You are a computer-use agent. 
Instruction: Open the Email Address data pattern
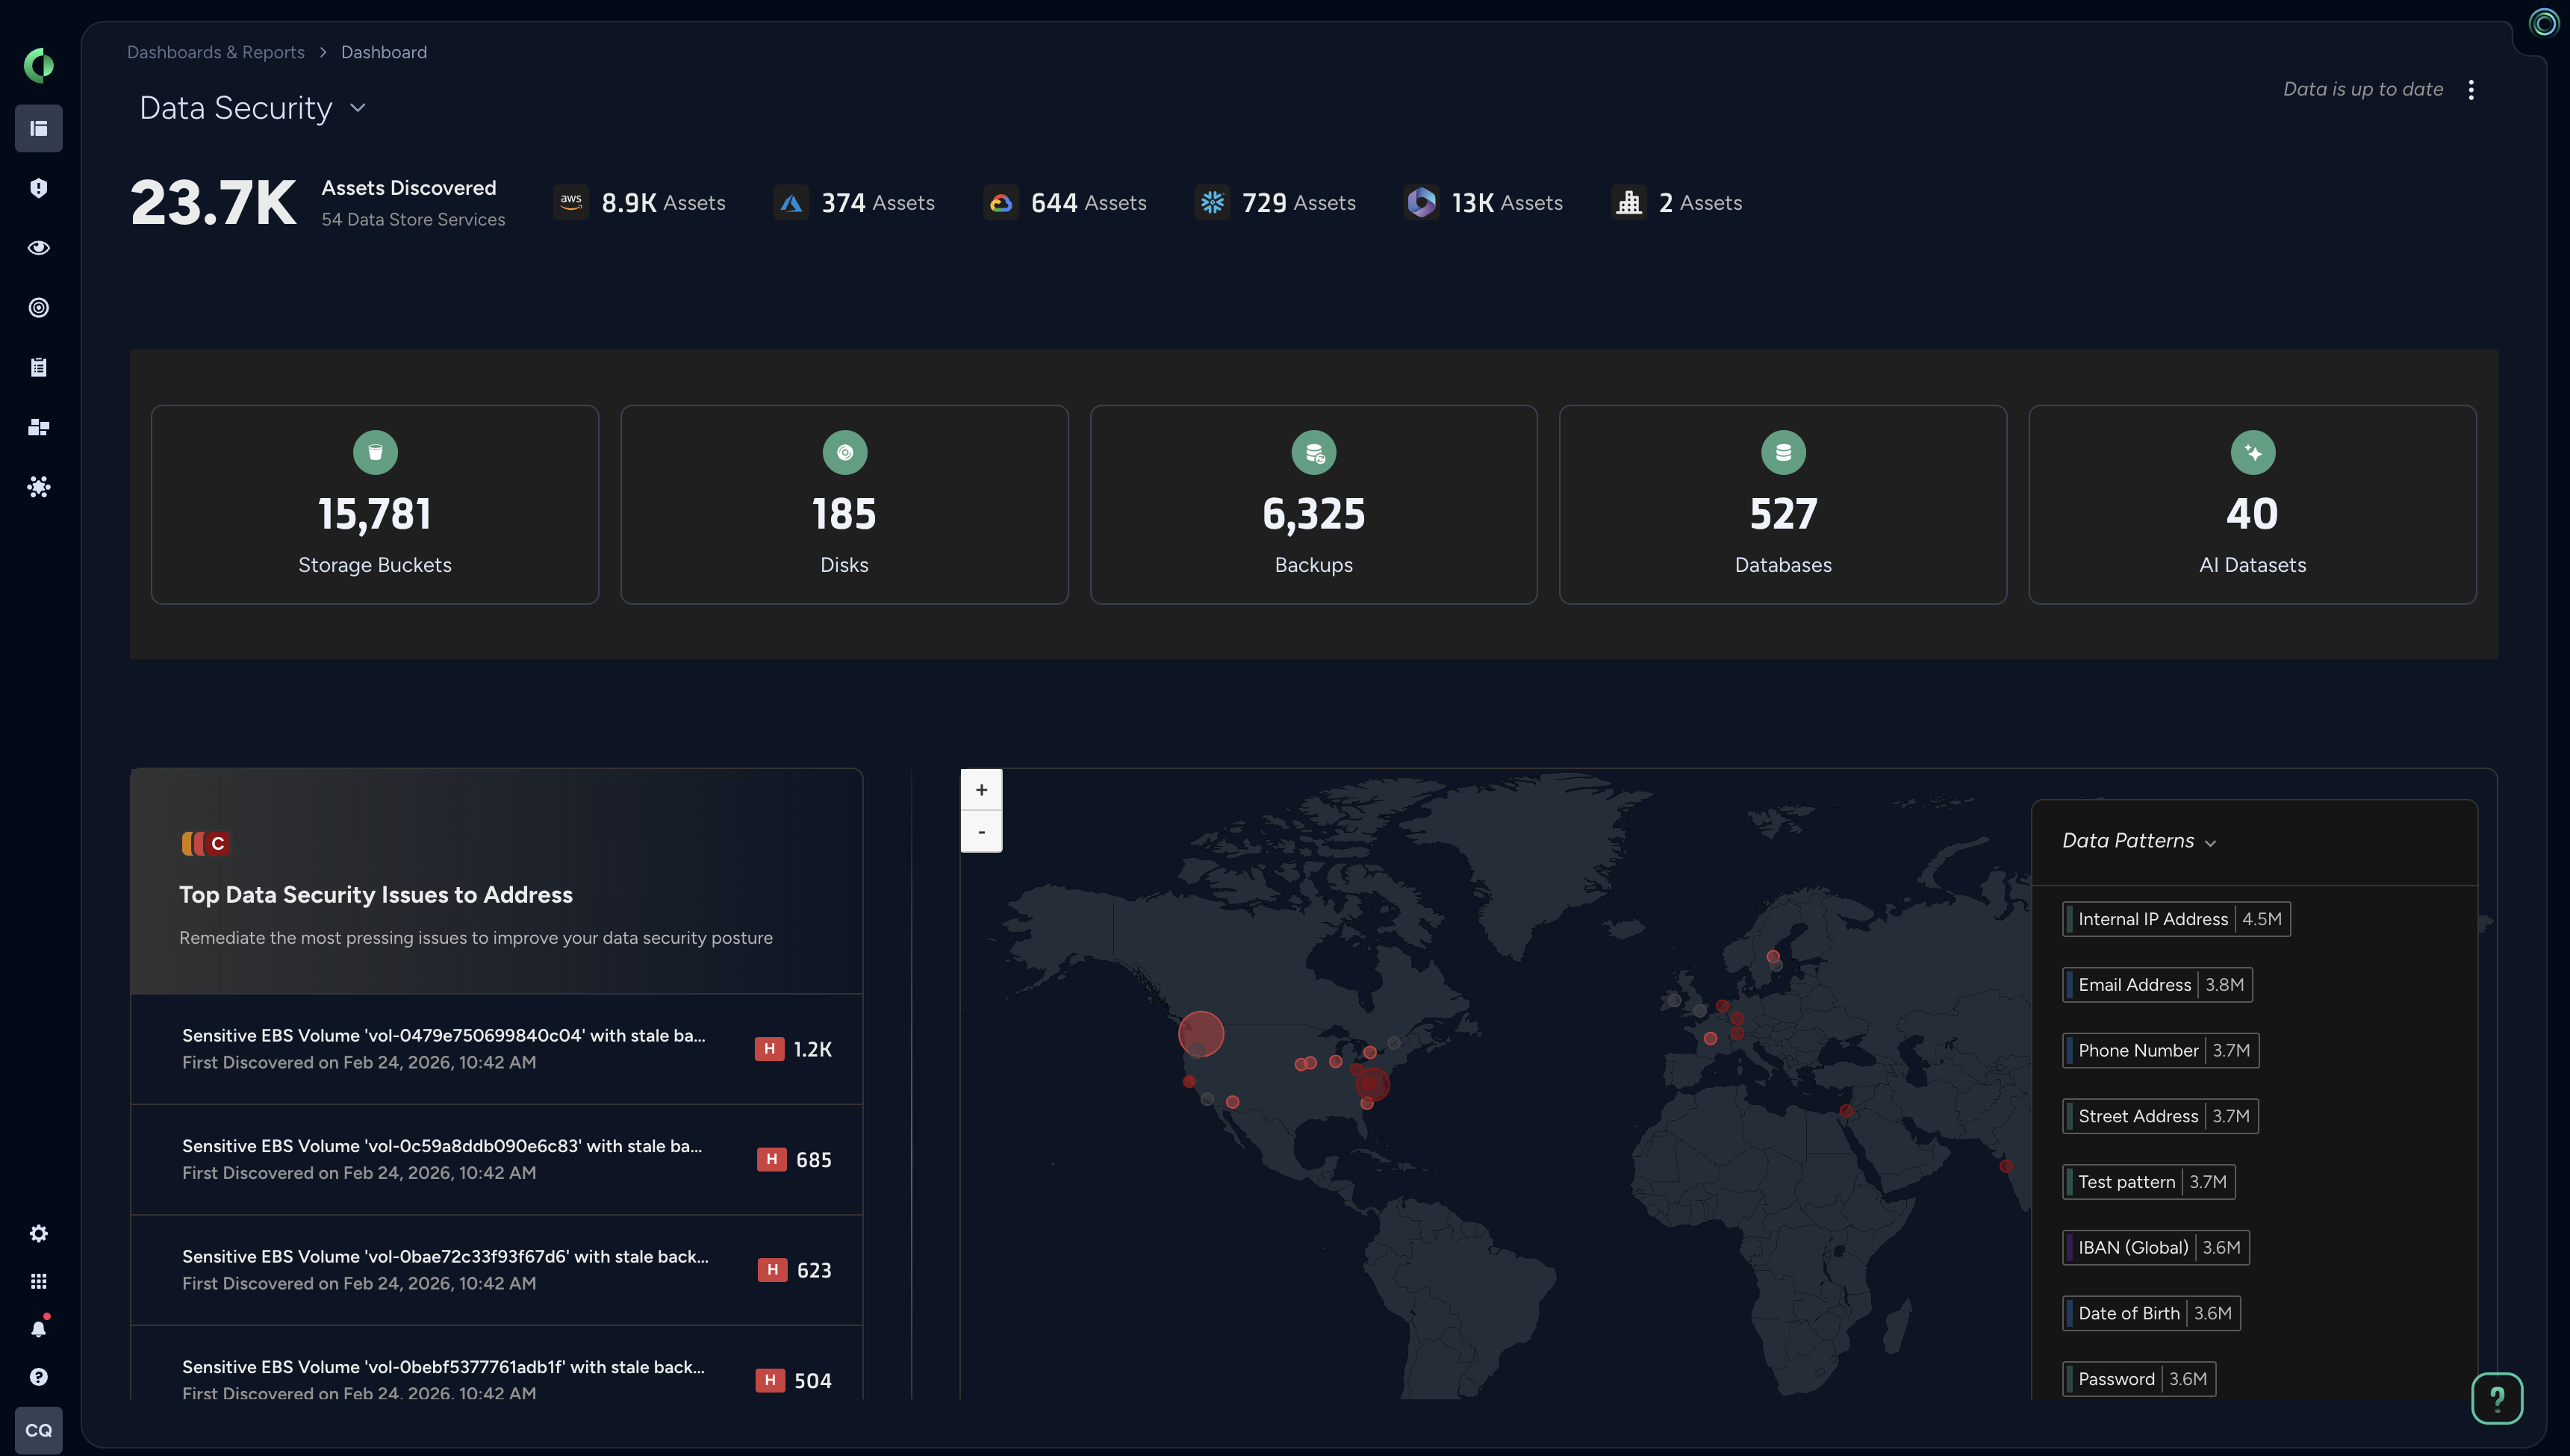pyautogui.click(x=2156, y=984)
